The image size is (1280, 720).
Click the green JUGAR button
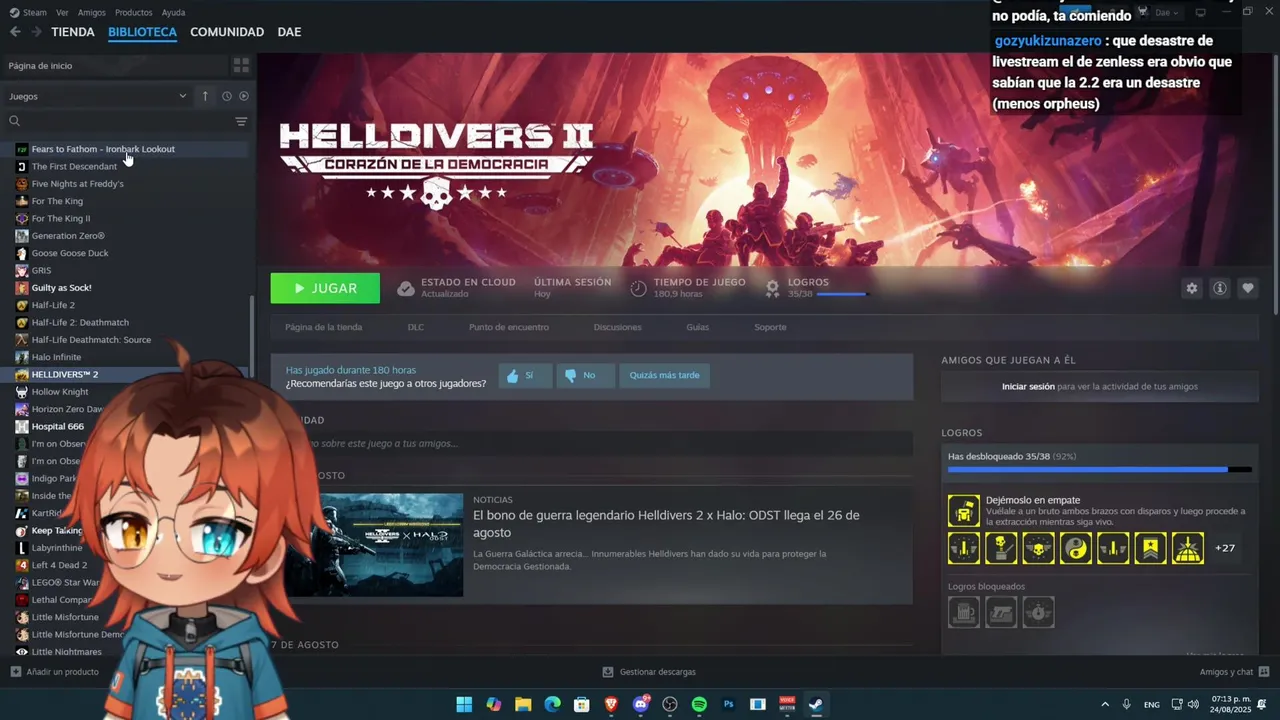tap(325, 288)
